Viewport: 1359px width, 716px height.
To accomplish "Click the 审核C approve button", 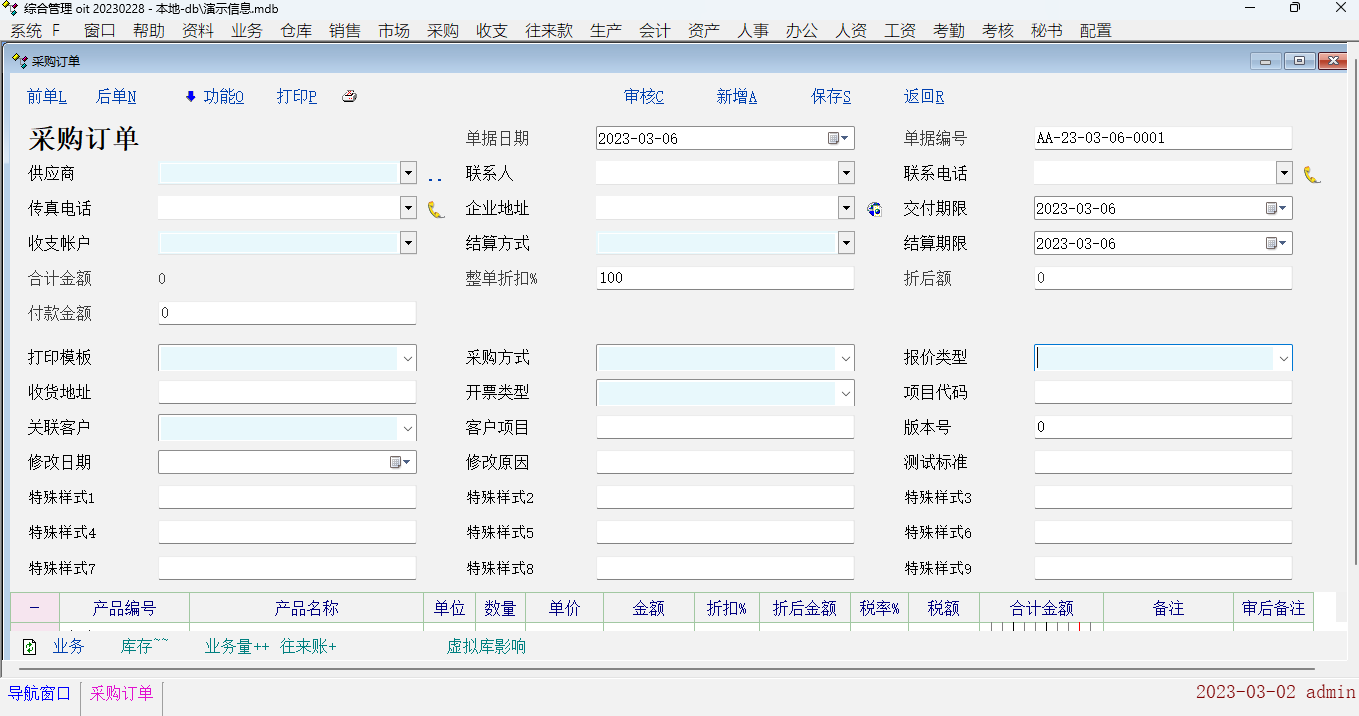I will (x=644, y=97).
